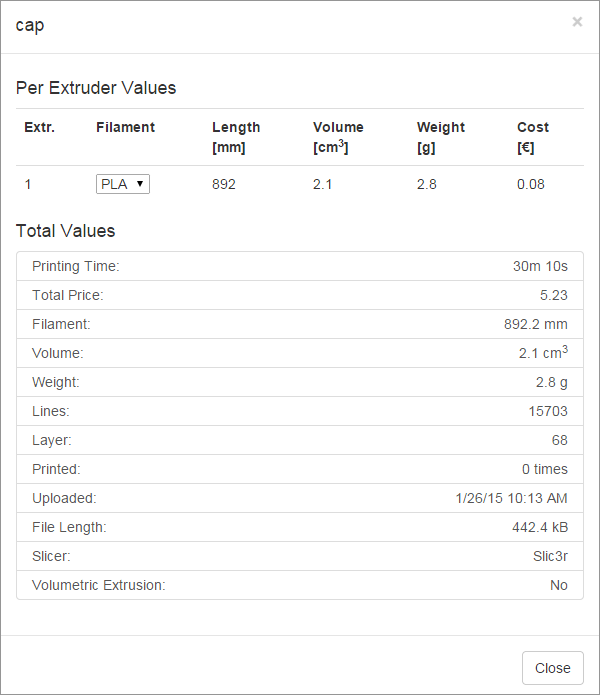Select the Lines row label

(49, 411)
